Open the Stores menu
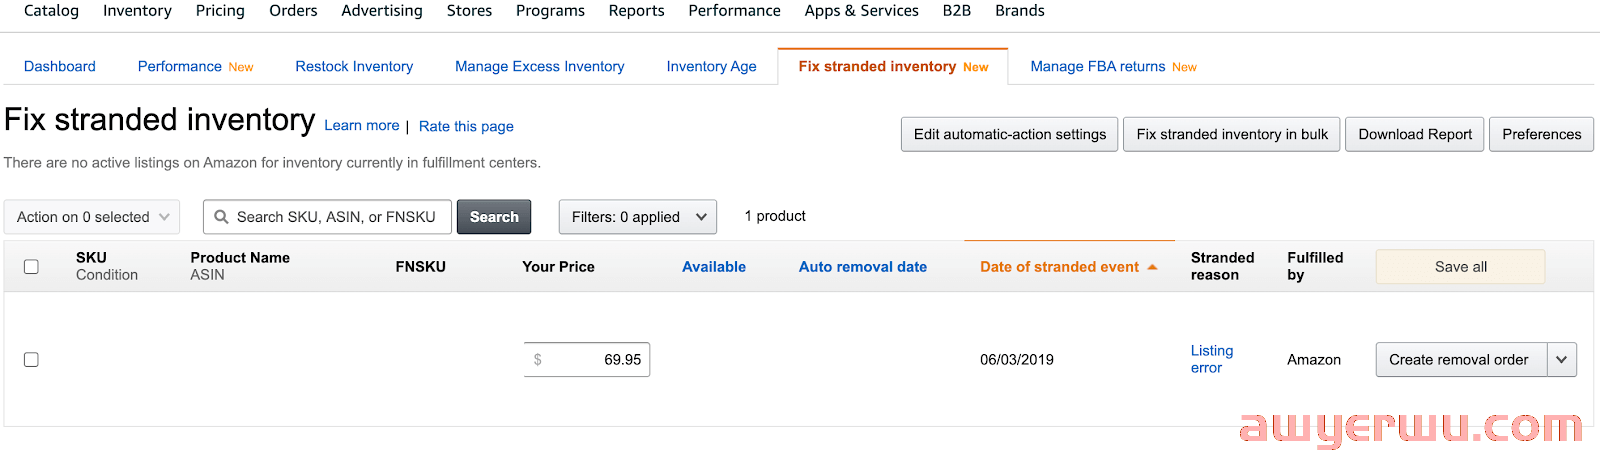The image size is (1600, 461). [469, 11]
